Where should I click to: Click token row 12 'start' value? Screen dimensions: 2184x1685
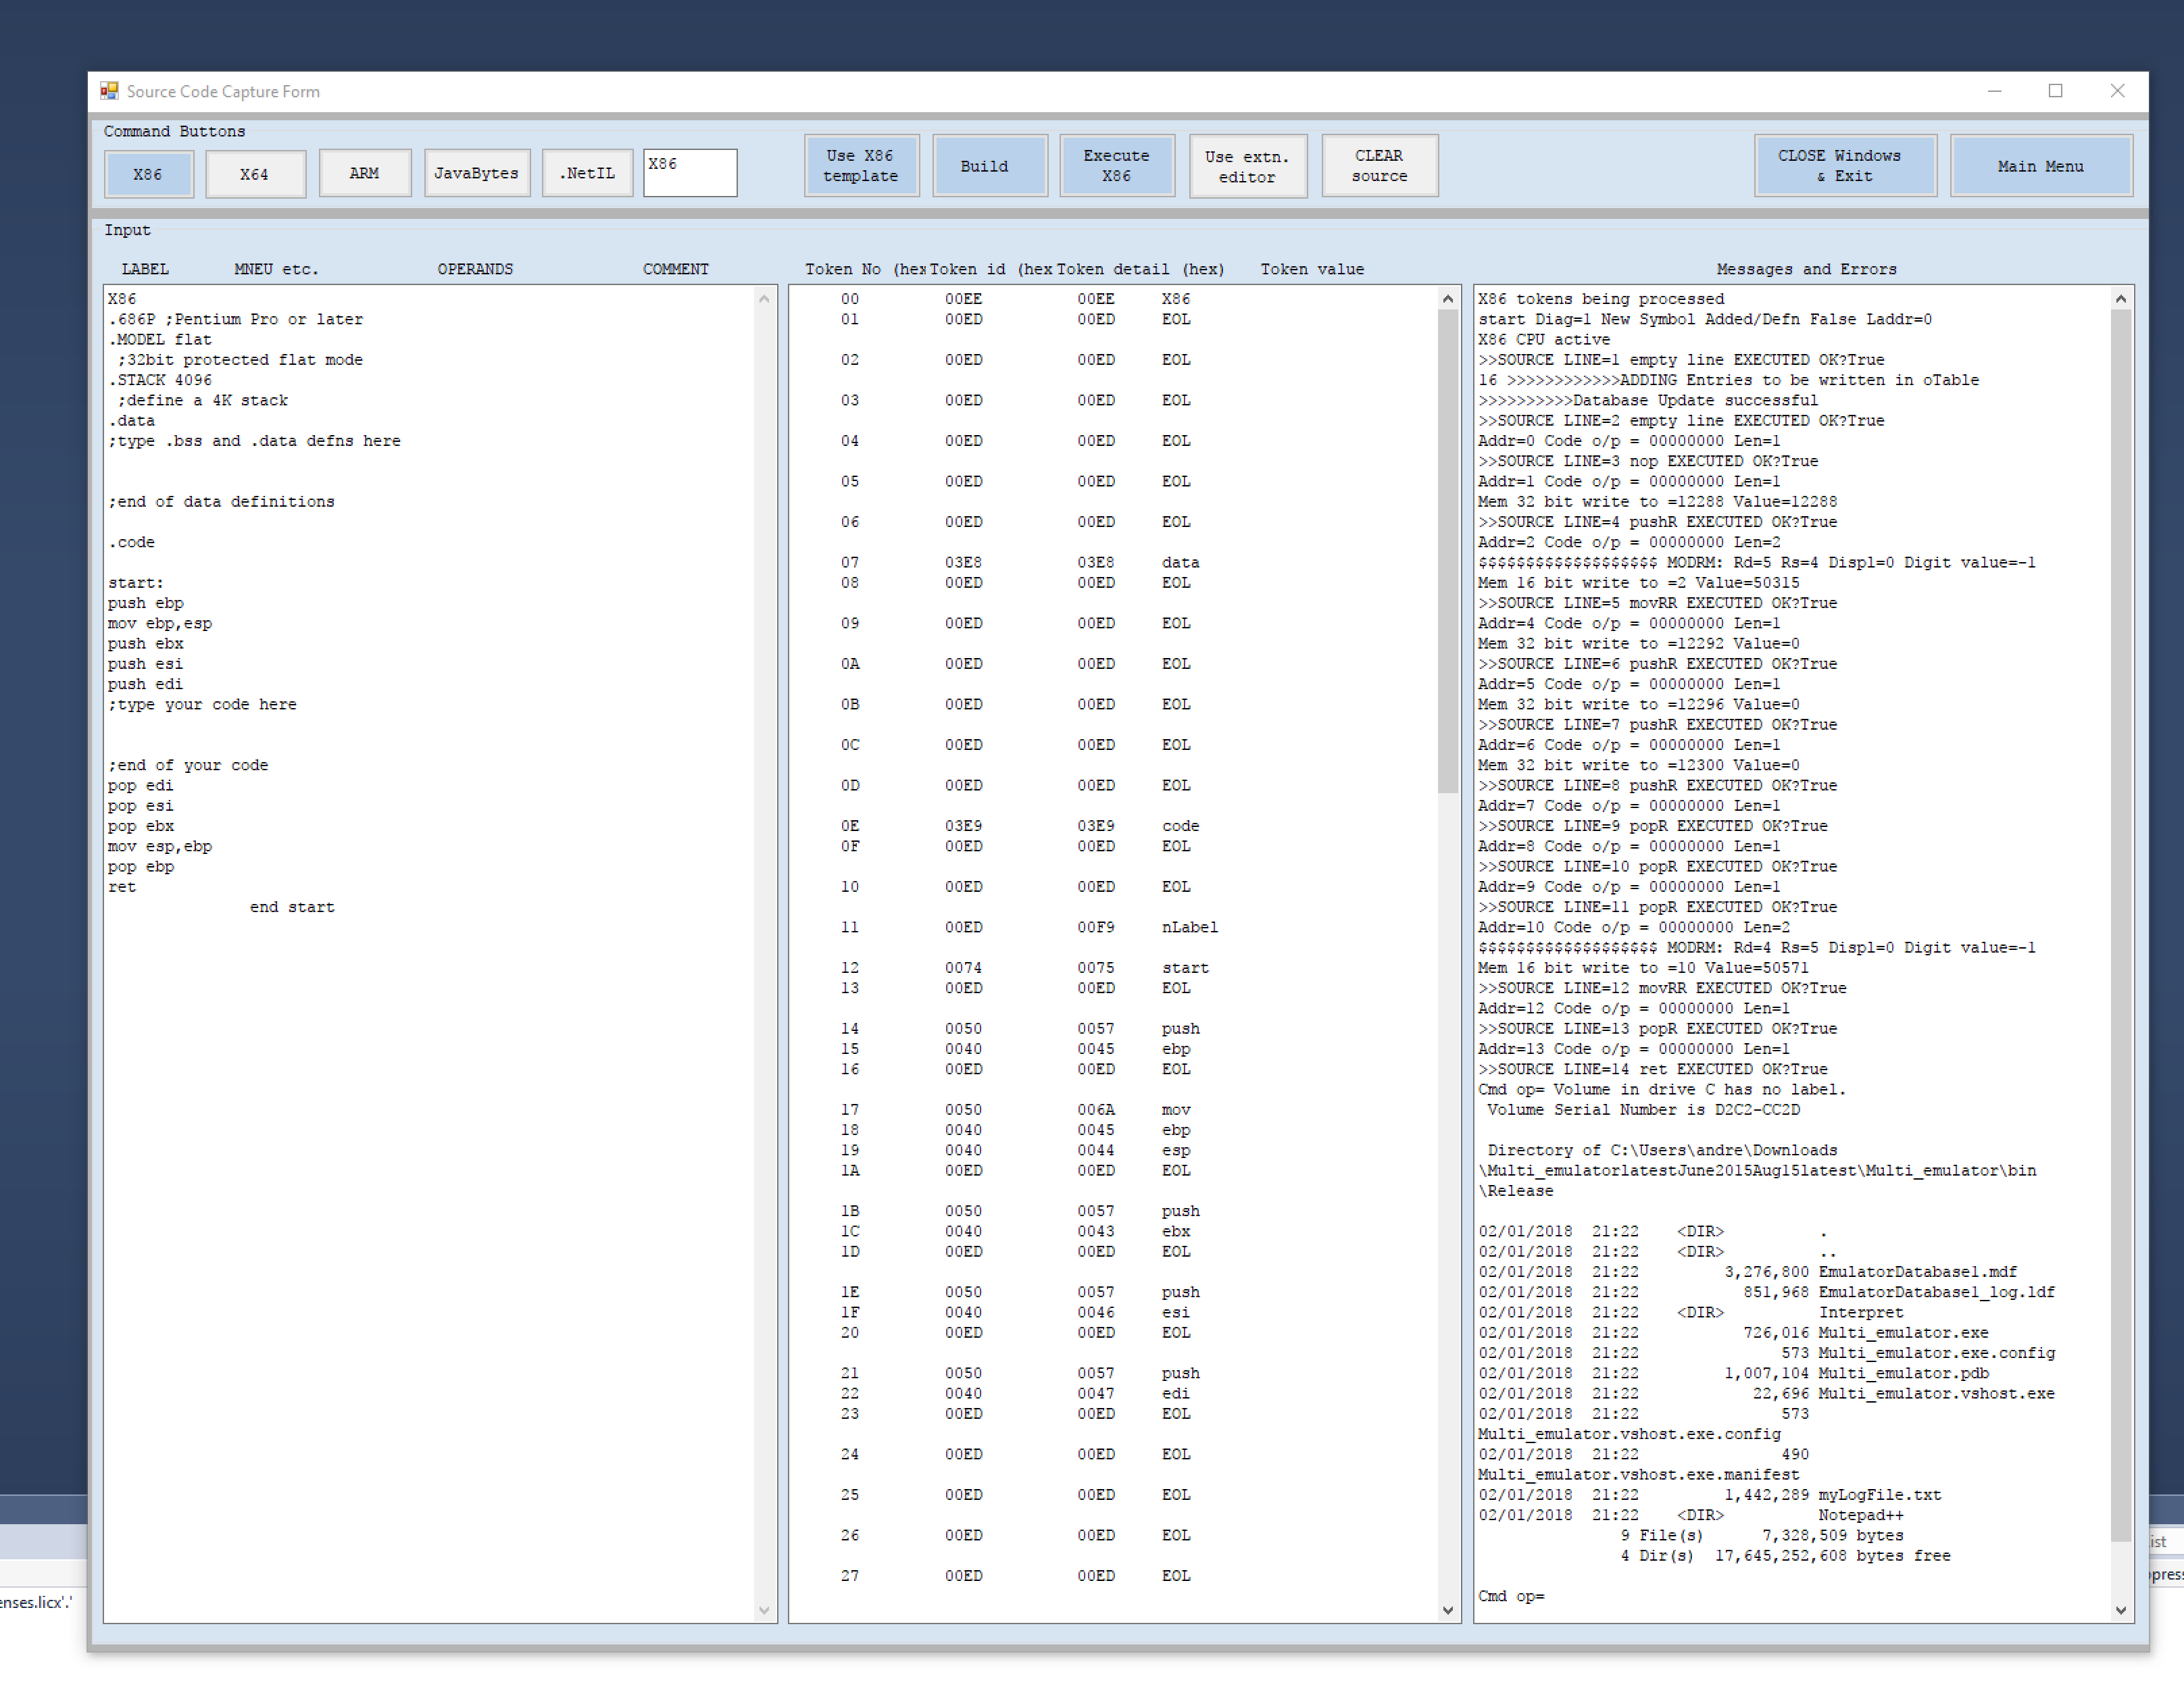1185,968
